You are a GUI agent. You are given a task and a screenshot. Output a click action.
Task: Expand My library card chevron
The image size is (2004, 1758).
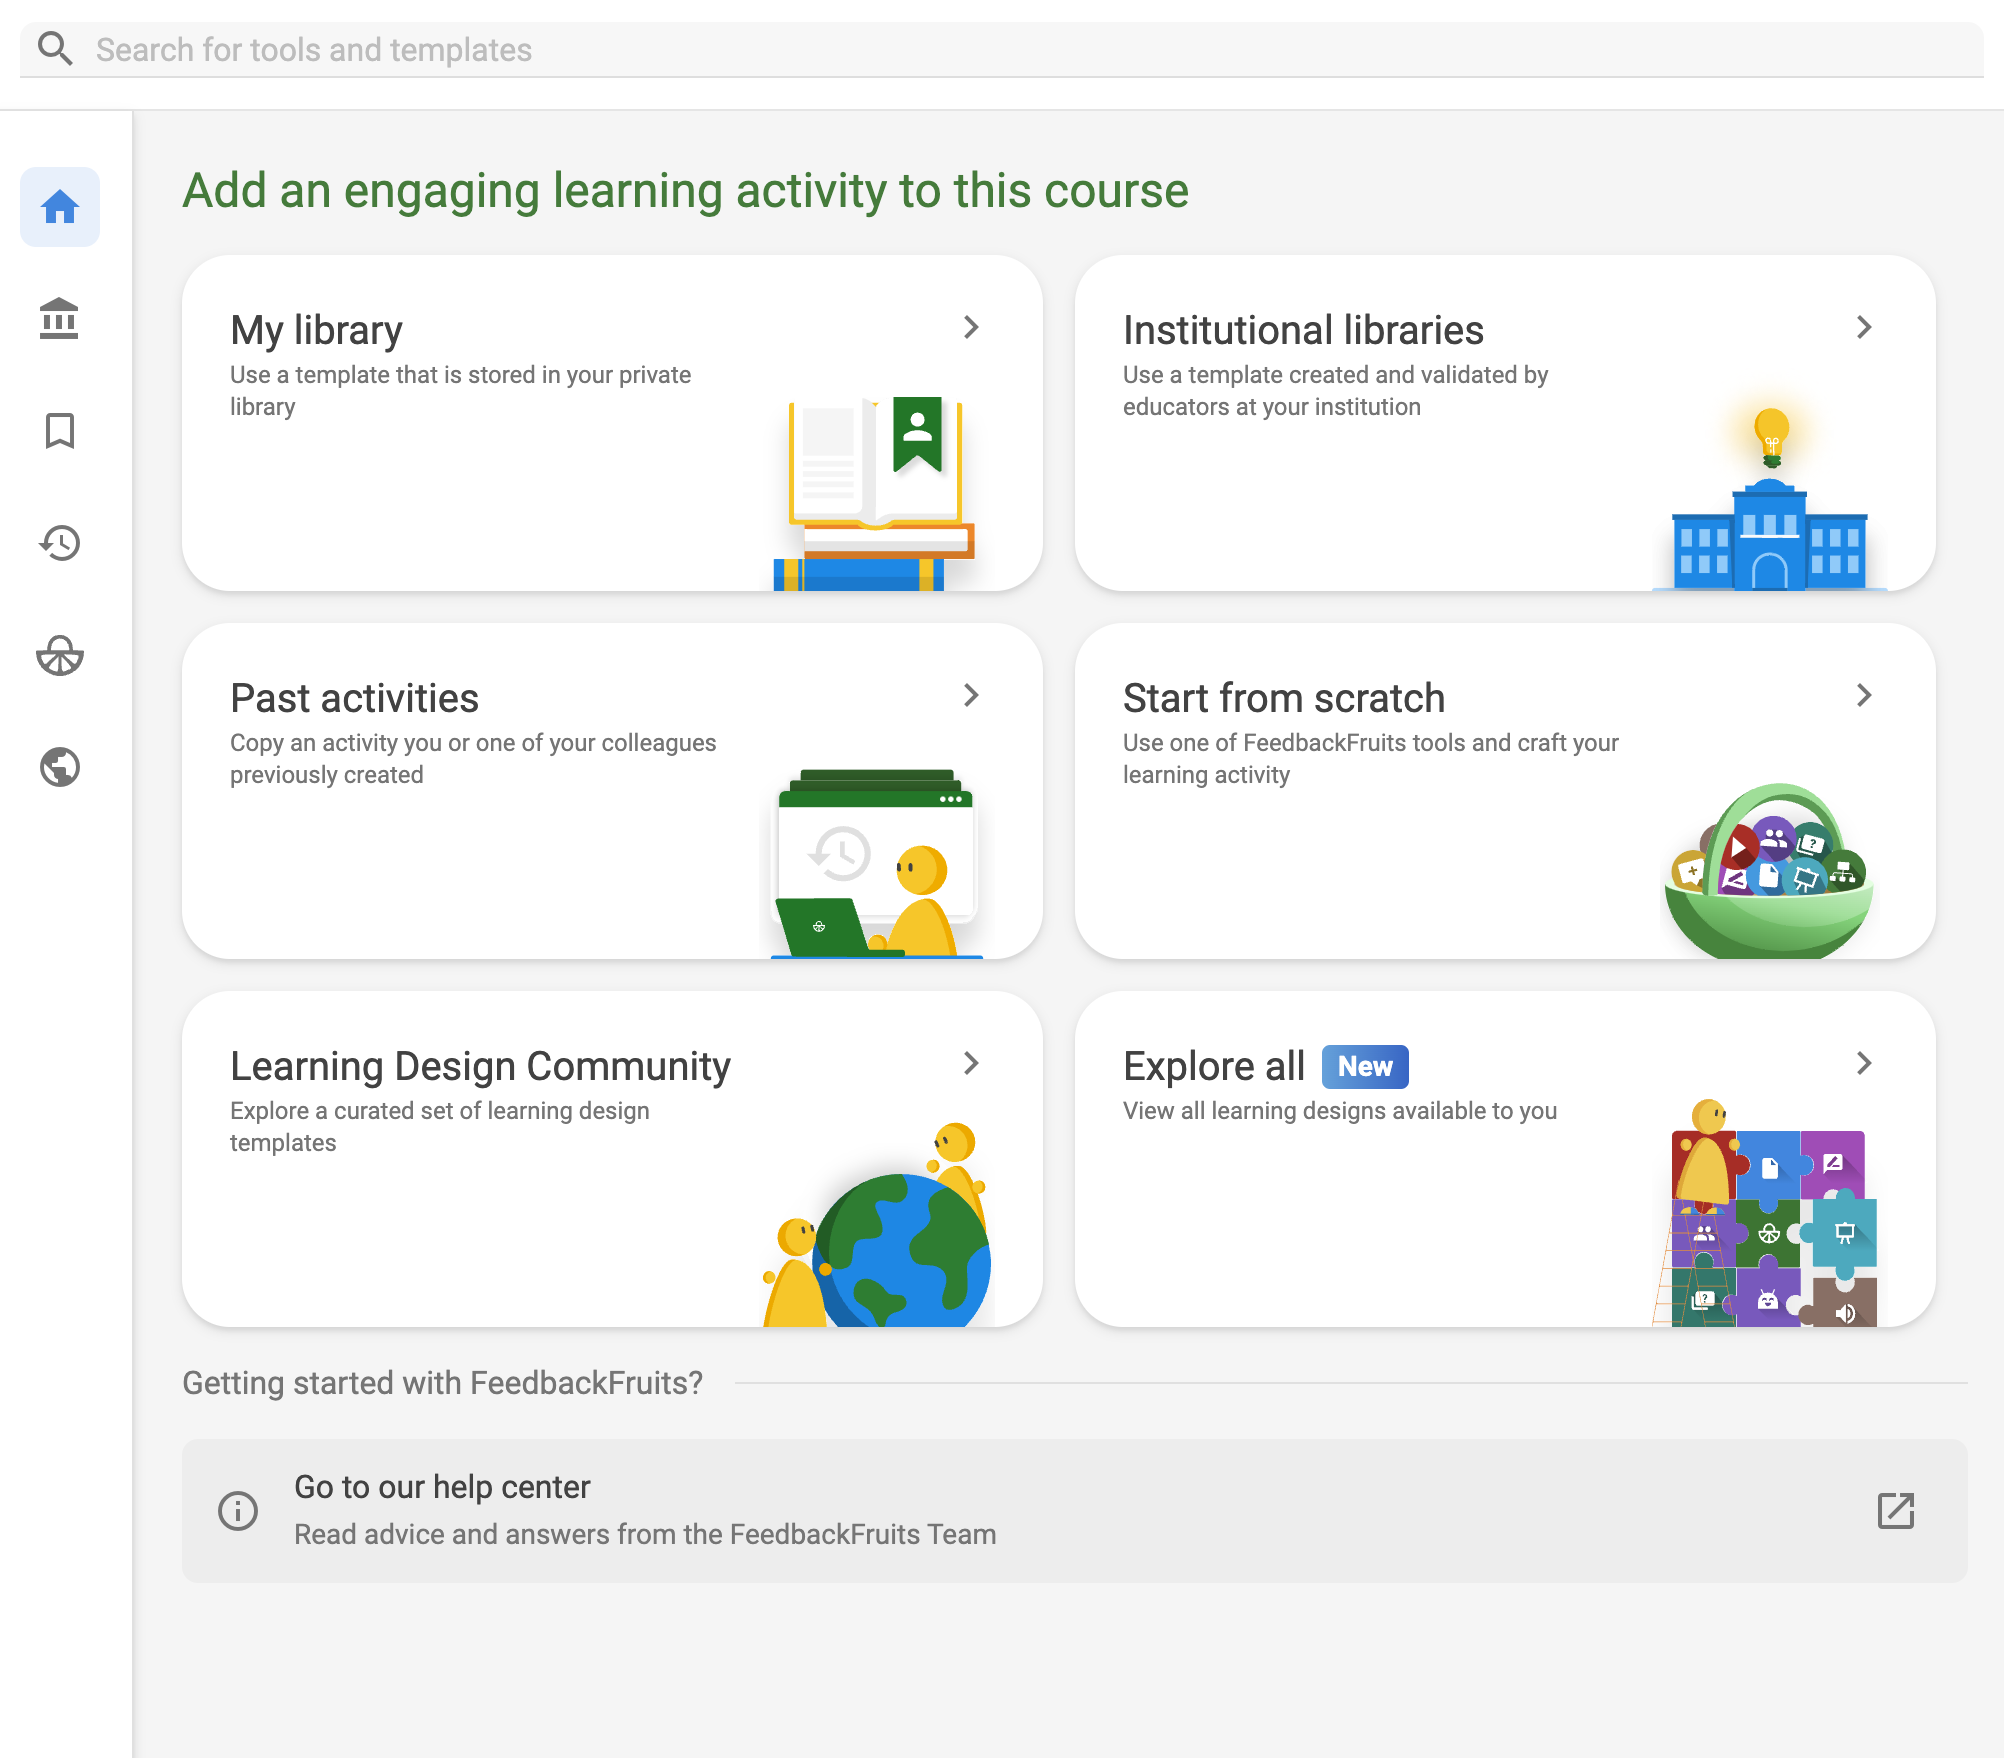[x=971, y=327]
